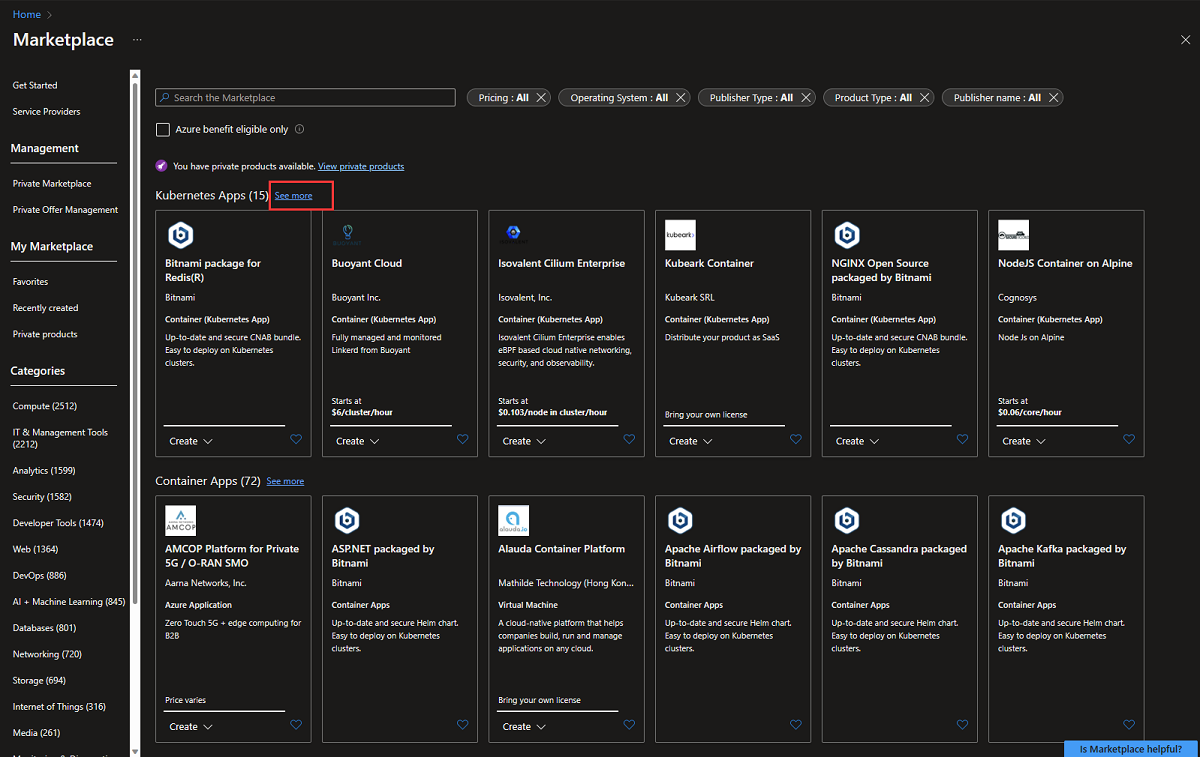Add Apache Kafka to favorites with the heart

pyautogui.click(x=1129, y=725)
